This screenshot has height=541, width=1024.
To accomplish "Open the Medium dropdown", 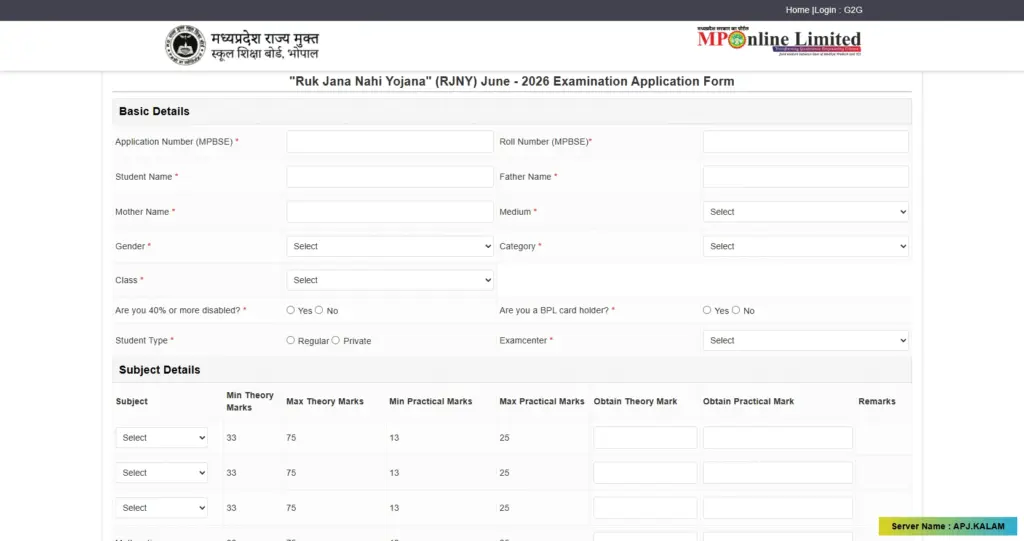I will 806,212.
